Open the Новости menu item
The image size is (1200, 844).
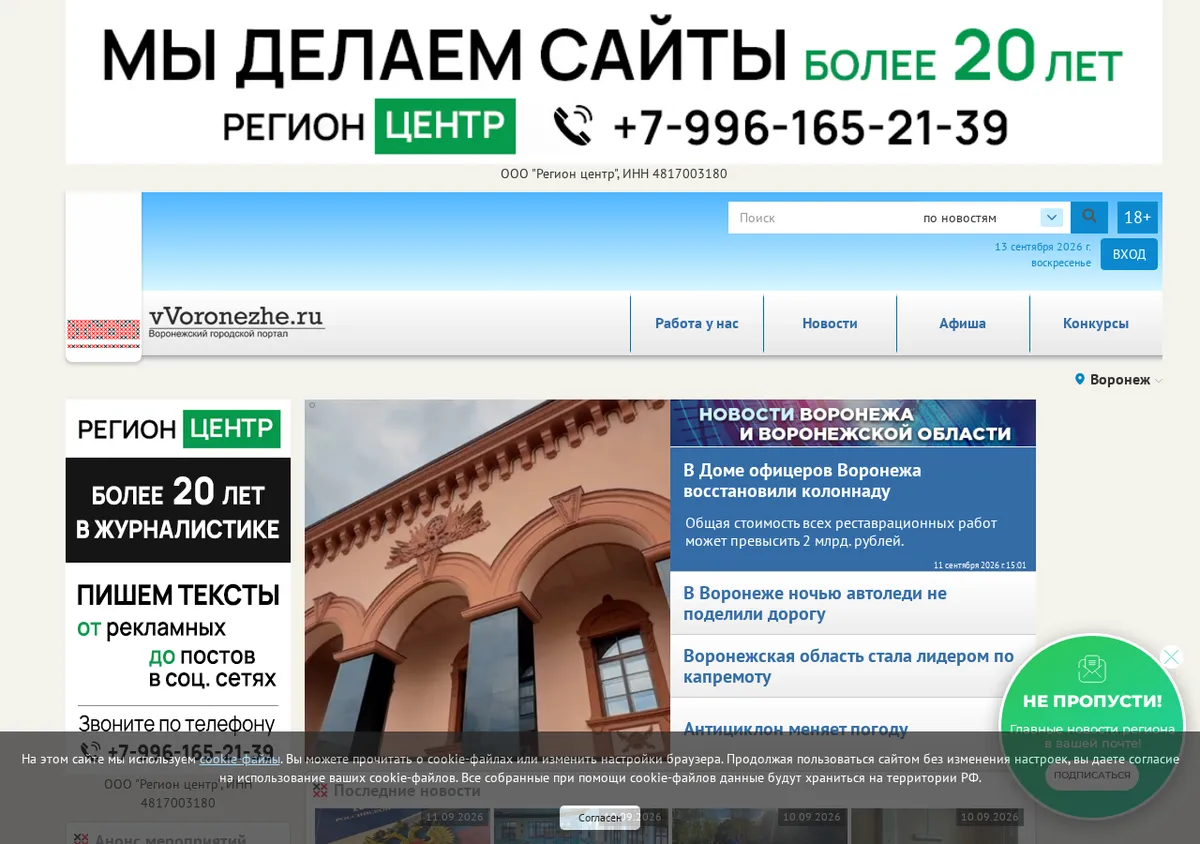[830, 323]
